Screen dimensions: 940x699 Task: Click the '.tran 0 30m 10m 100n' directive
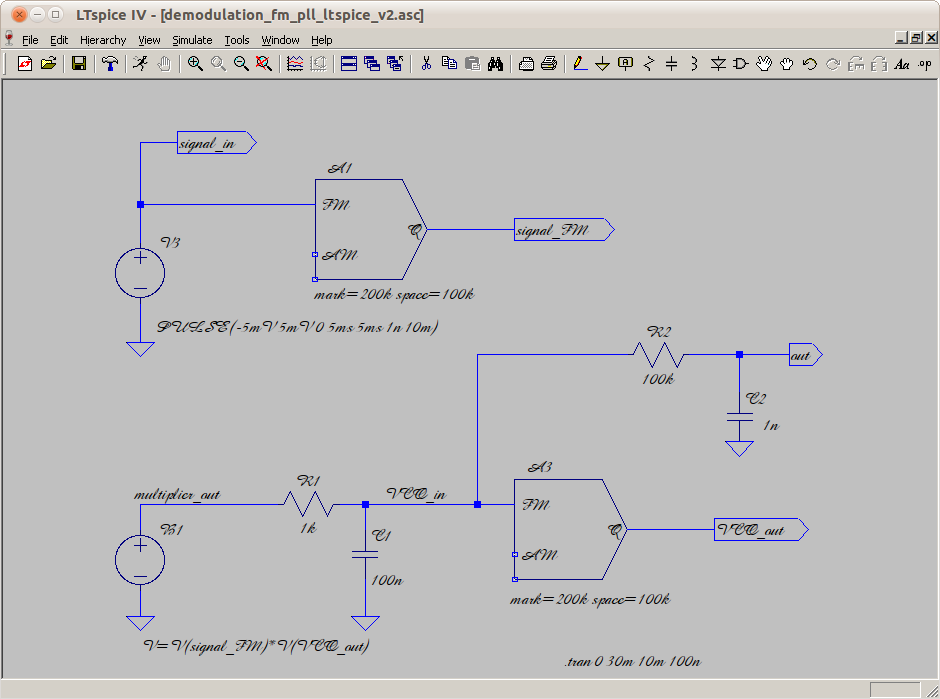(632, 661)
